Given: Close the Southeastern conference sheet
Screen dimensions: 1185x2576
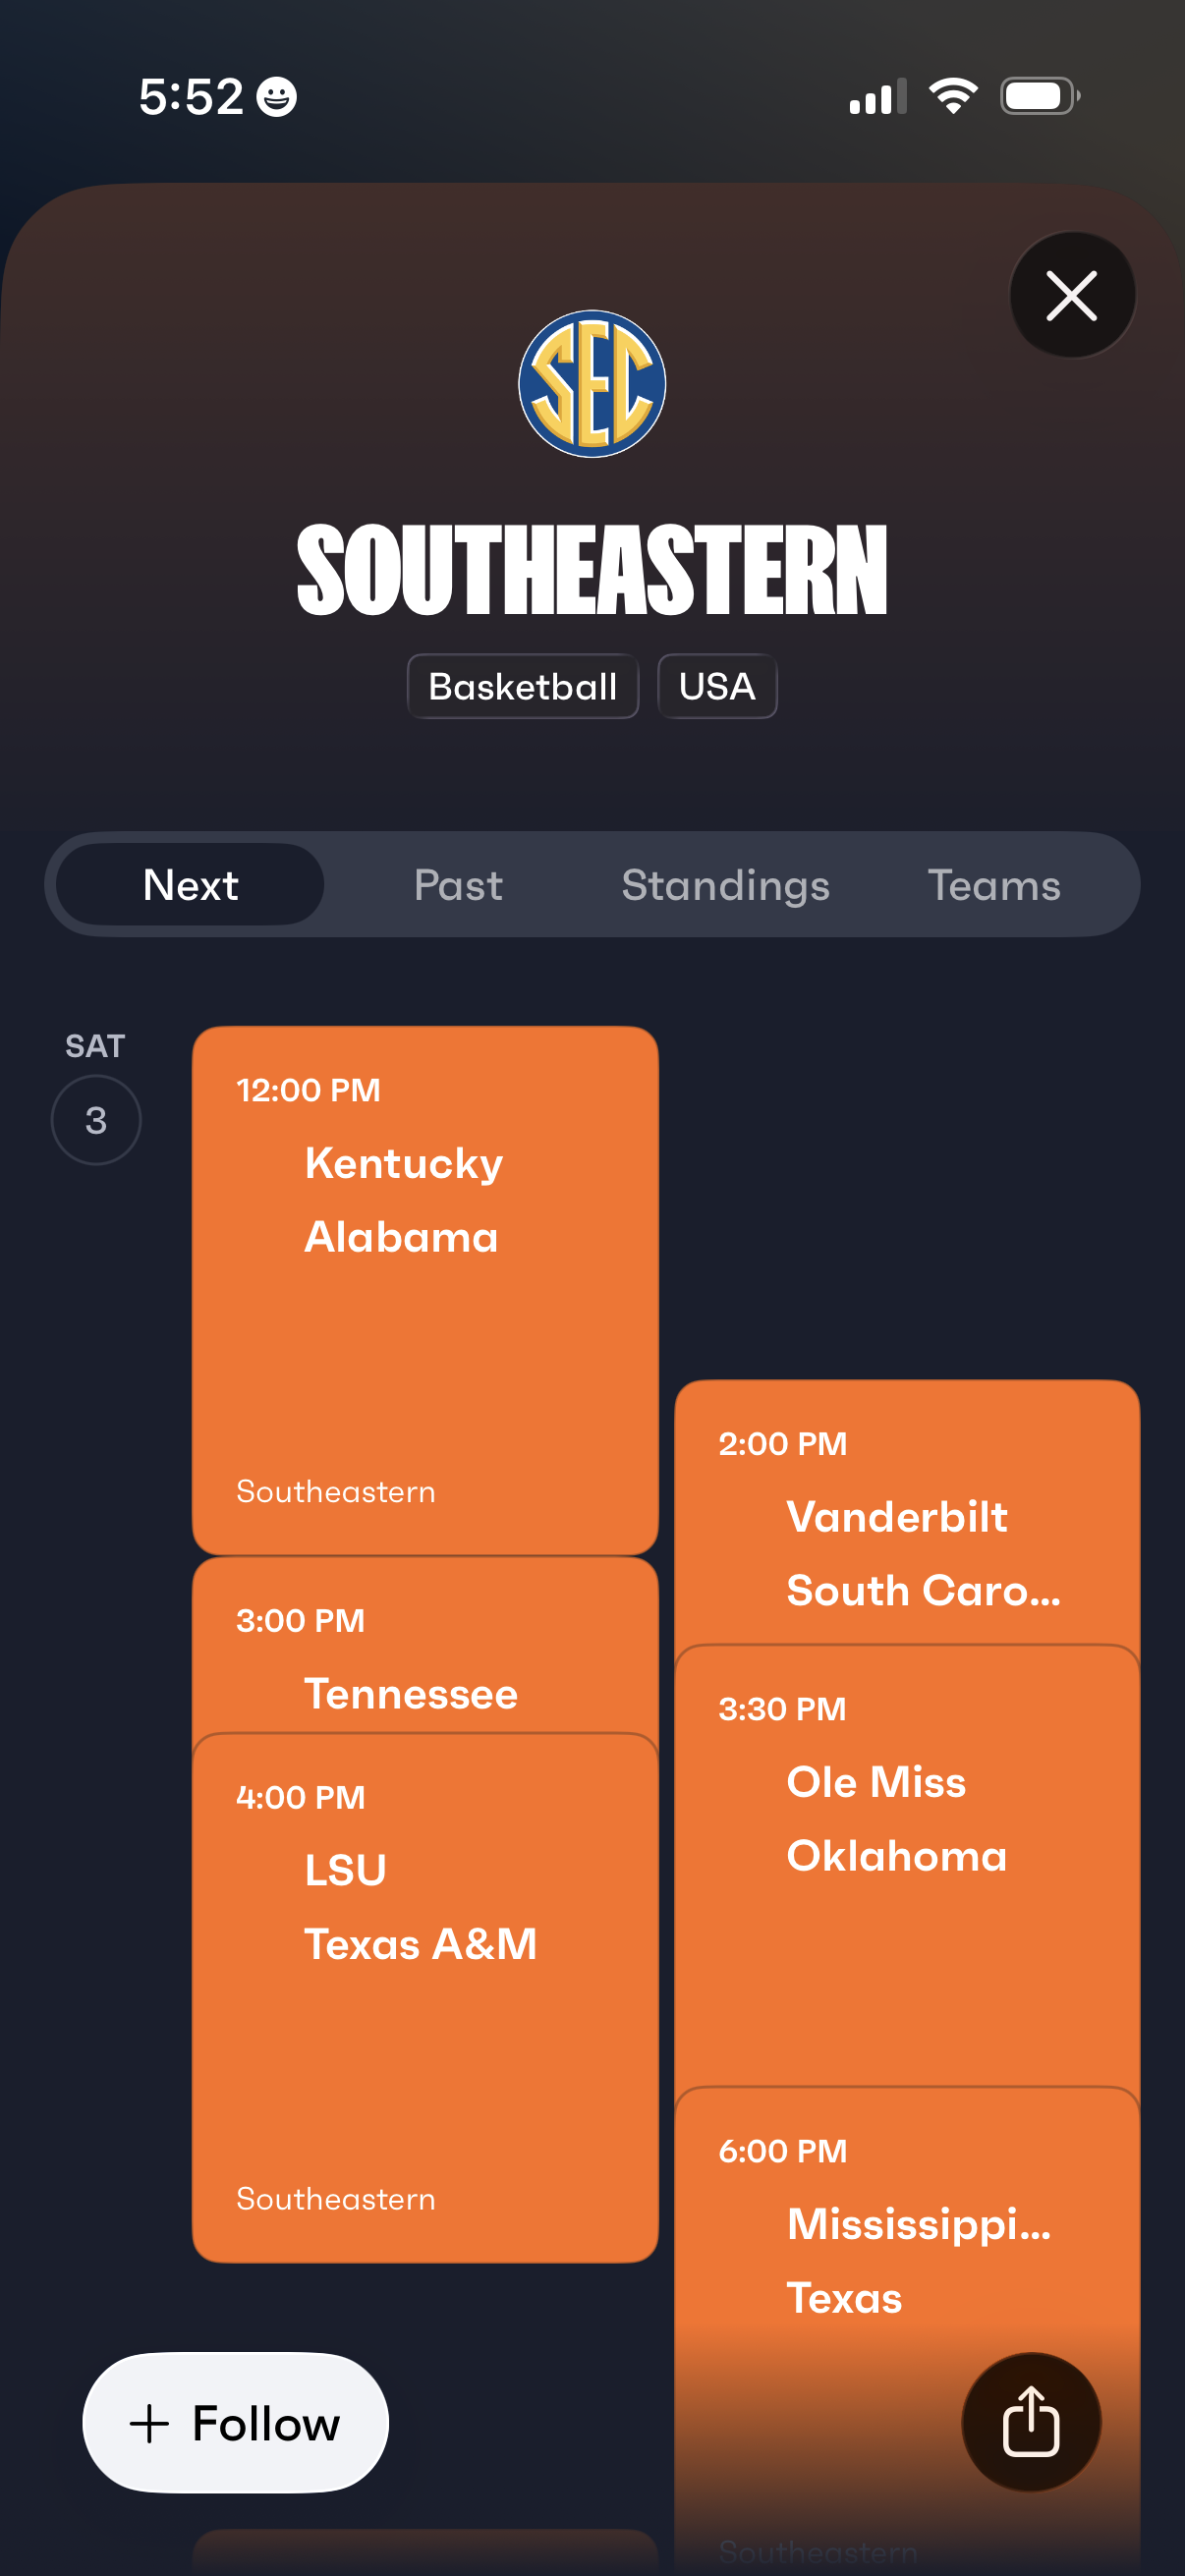Looking at the screenshot, I should 1071,295.
